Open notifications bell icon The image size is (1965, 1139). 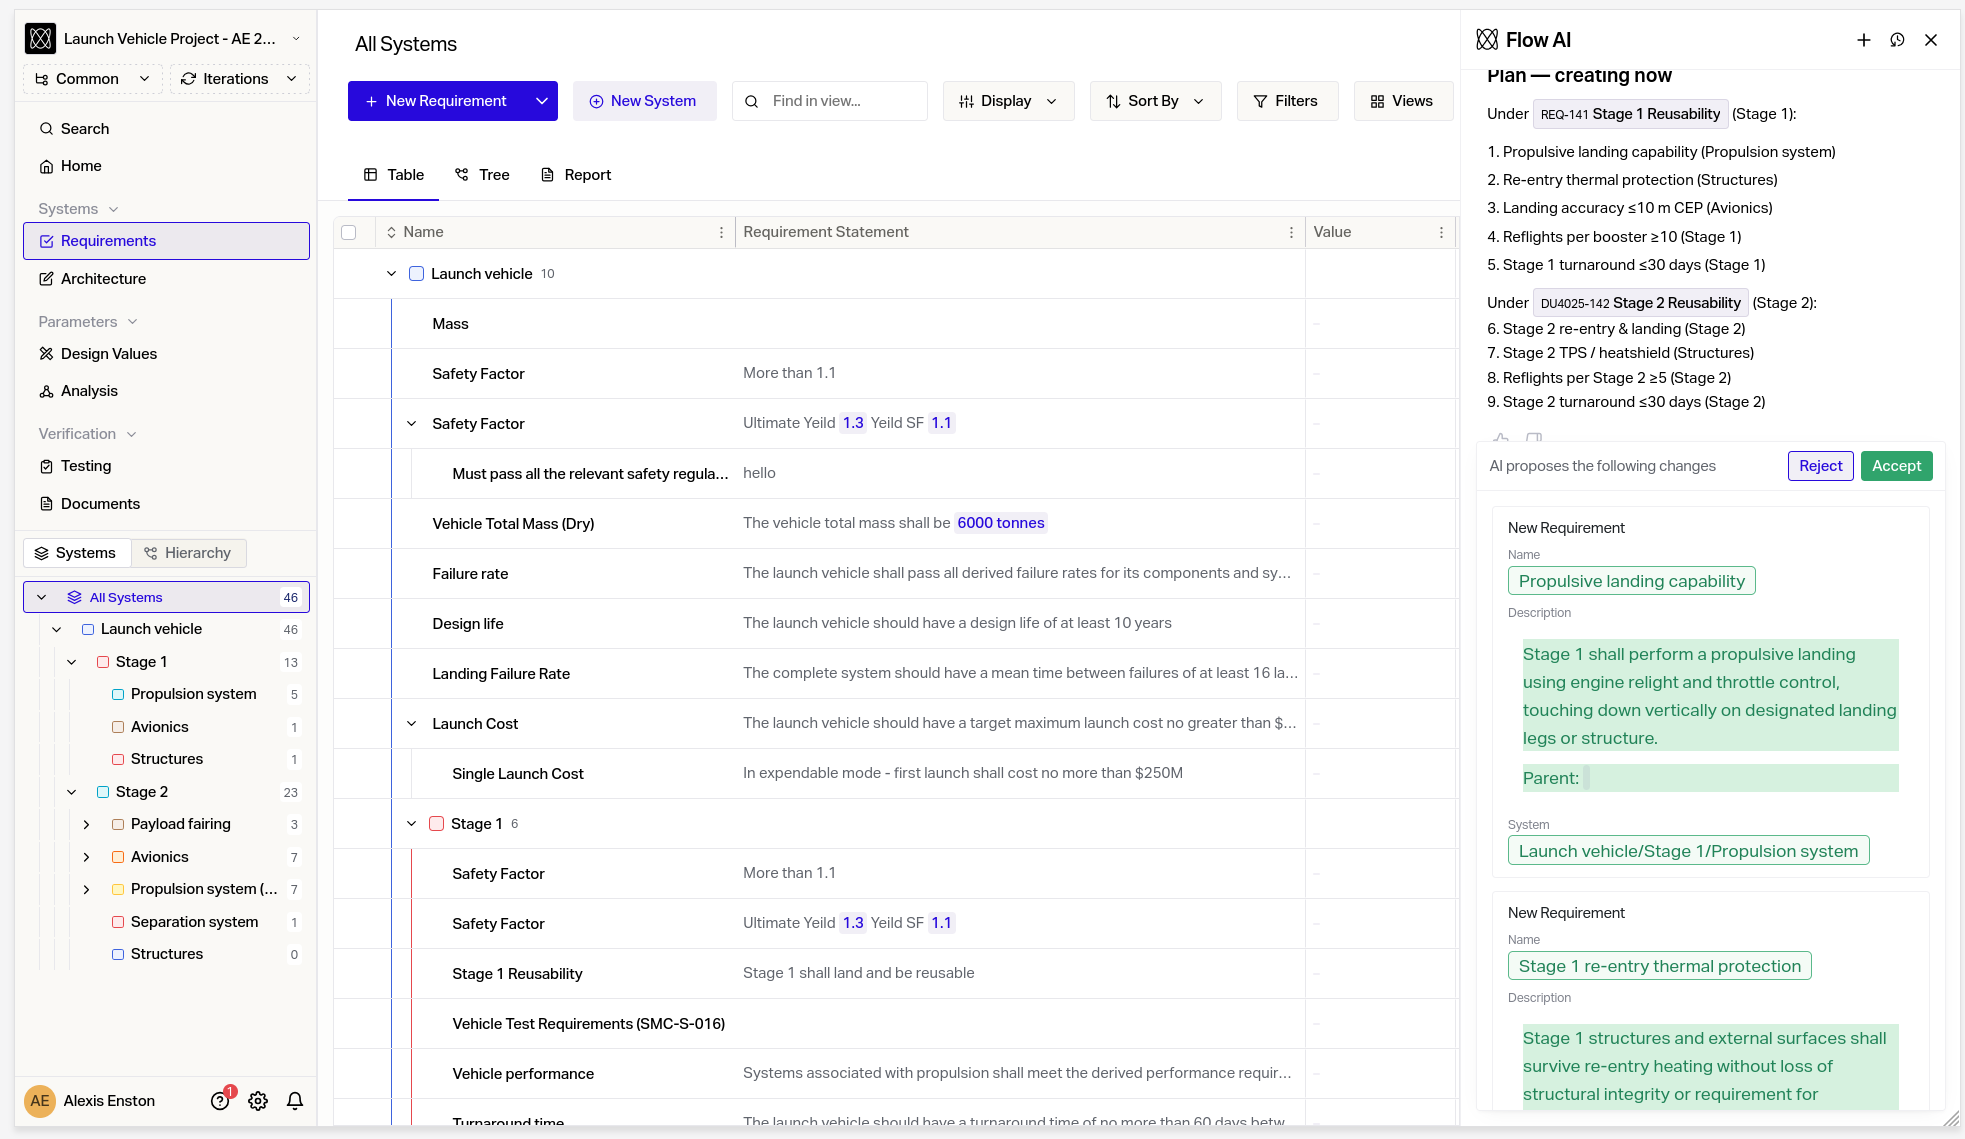coord(295,1101)
